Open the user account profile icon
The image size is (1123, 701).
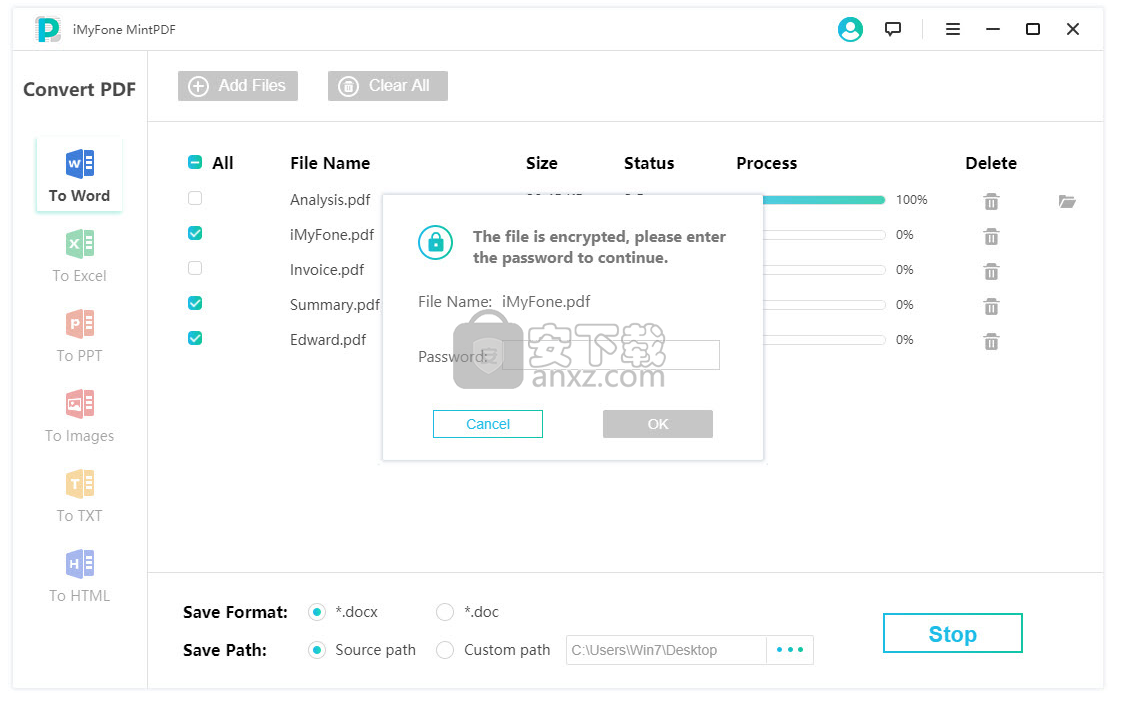click(850, 29)
